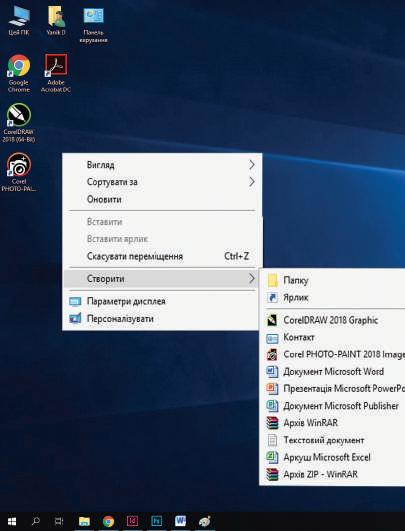405x531 pixels.
Task: Click the Windows Start button
Action: [x=12, y=521]
